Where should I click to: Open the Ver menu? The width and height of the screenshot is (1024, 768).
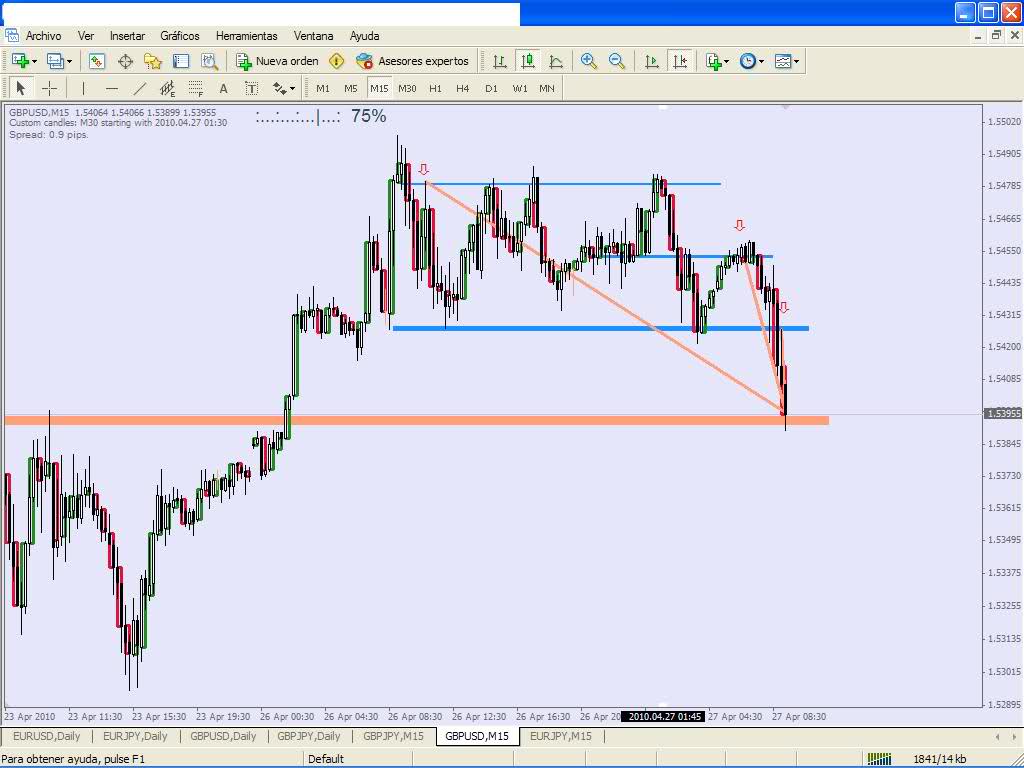pos(86,36)
